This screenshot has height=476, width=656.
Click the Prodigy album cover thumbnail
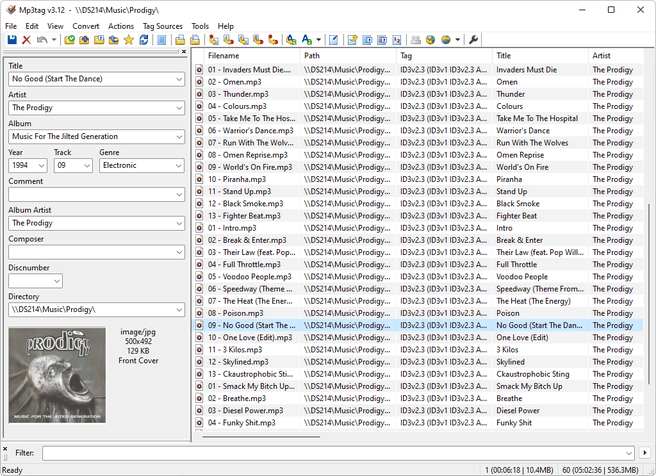[x=57, y=375]
